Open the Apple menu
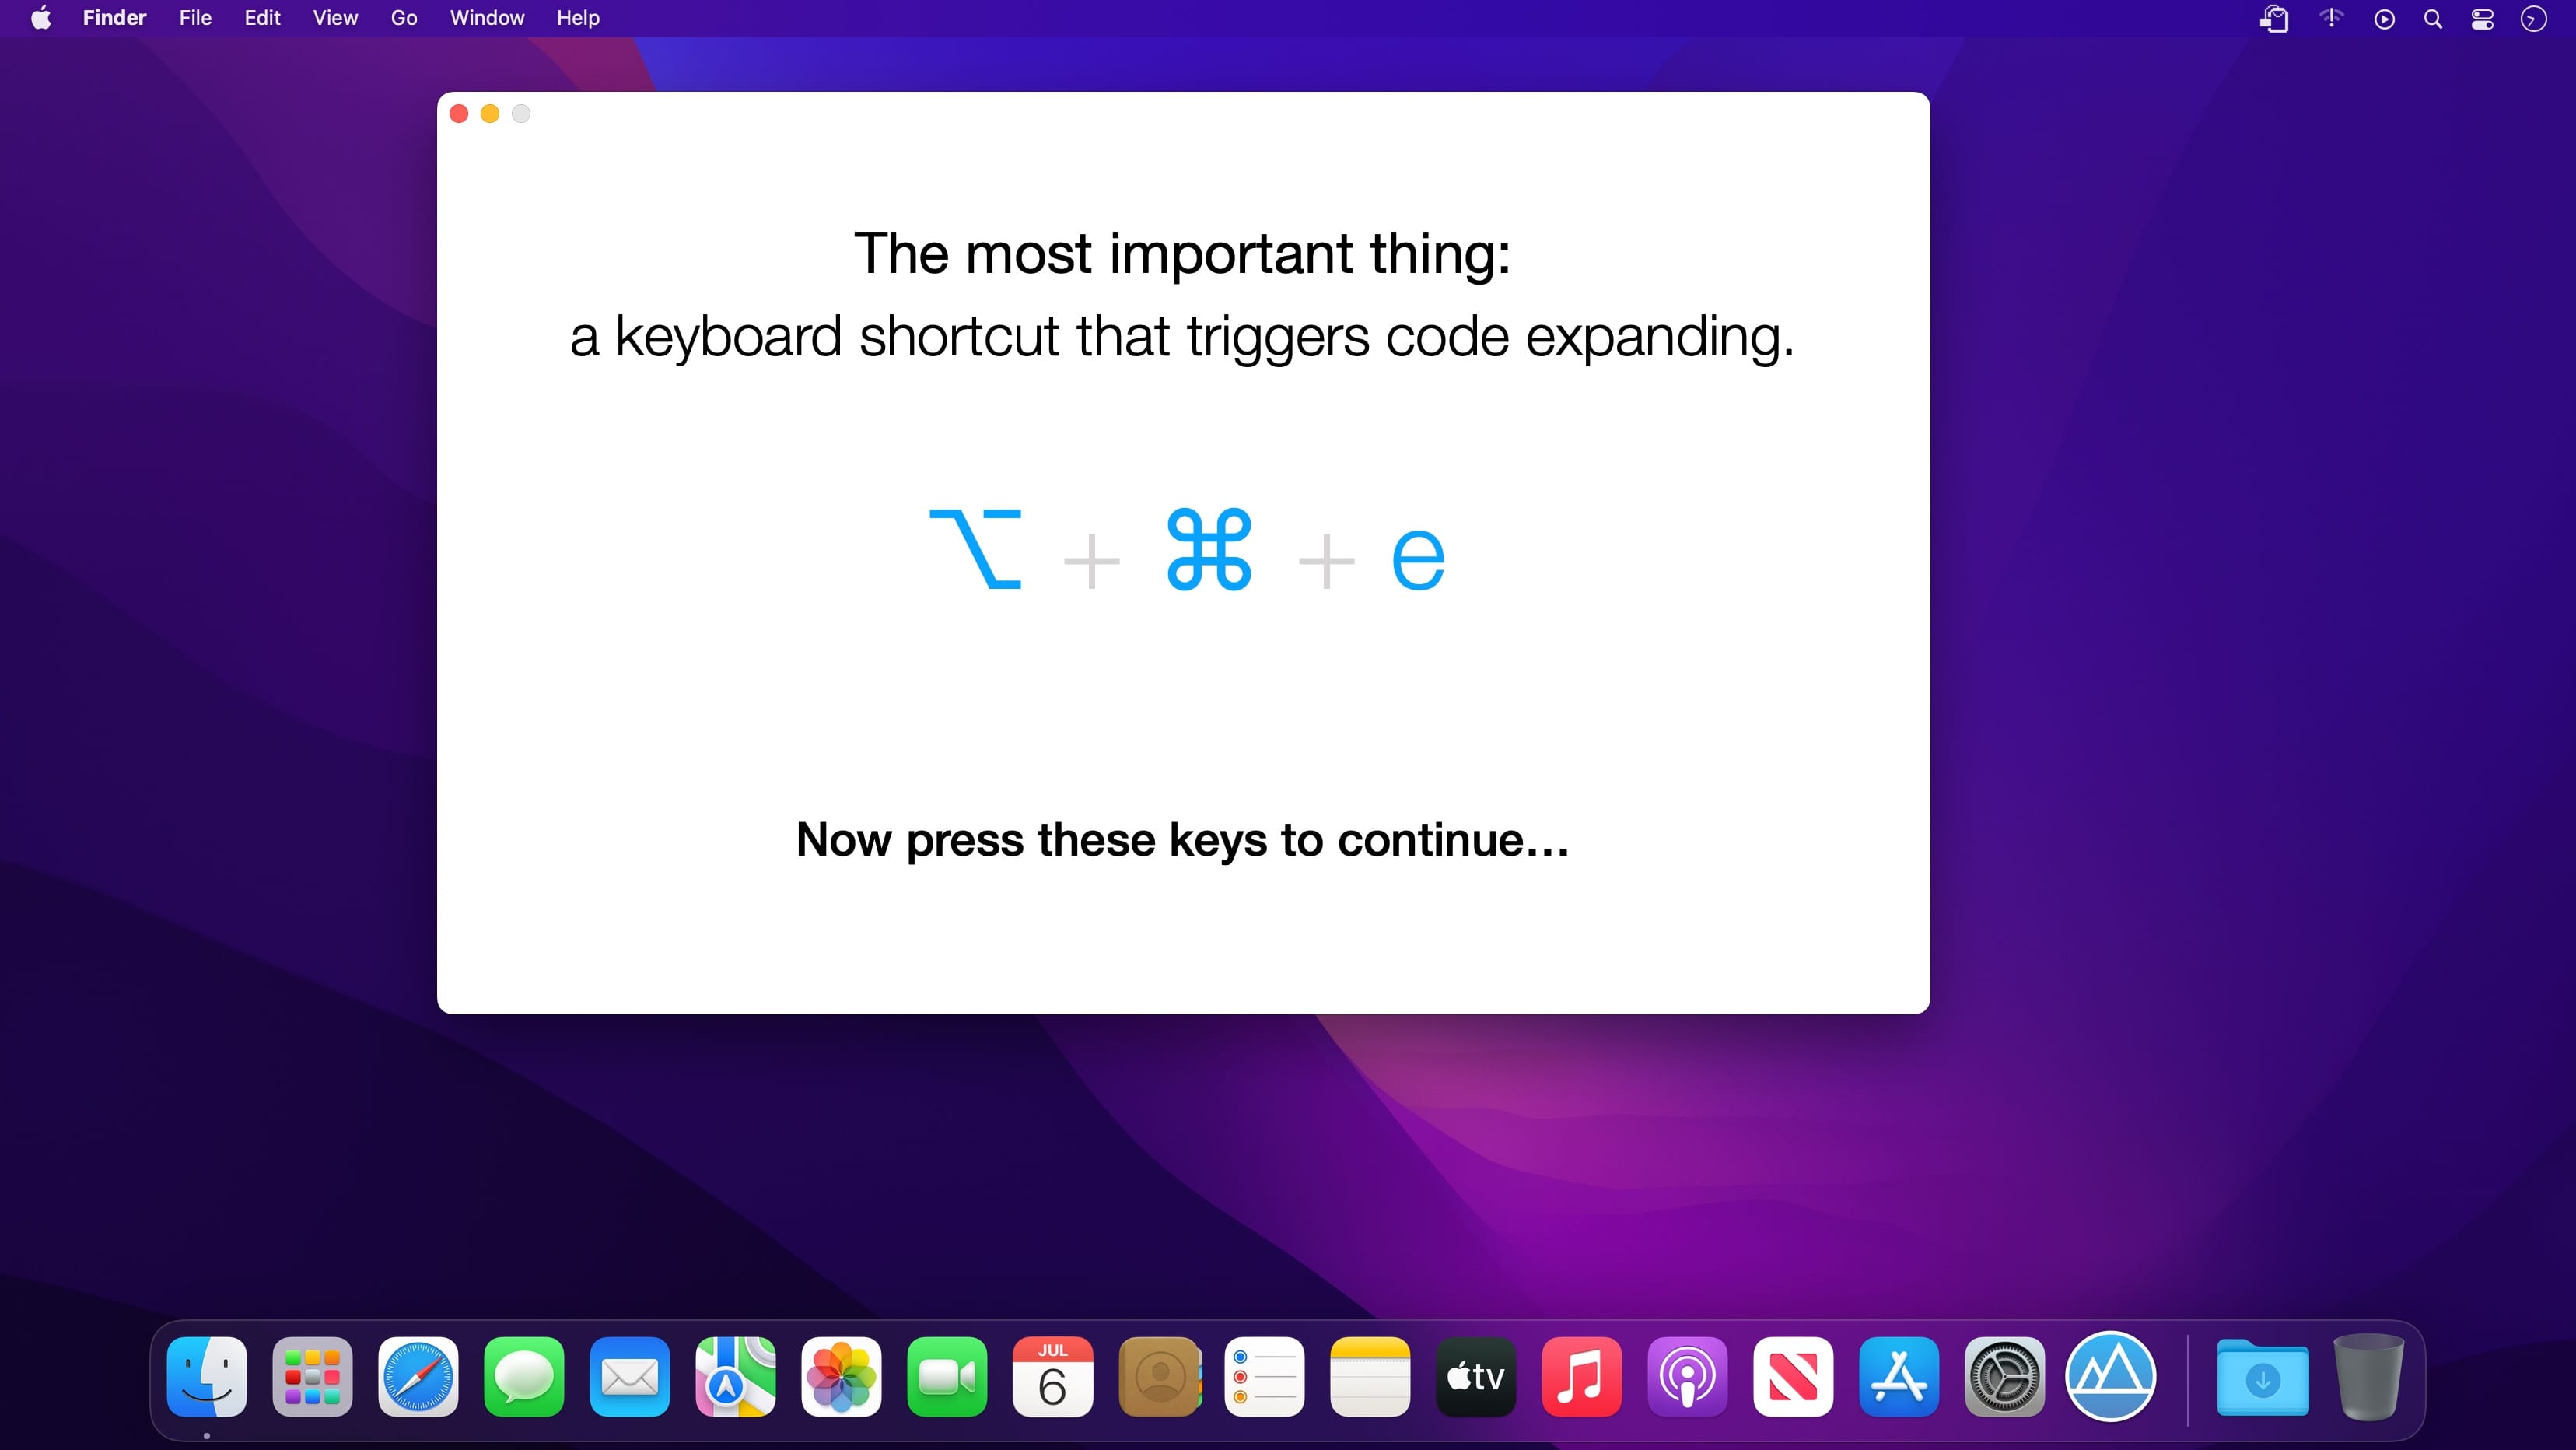The height and width of the screenshot is (1450, 2576). pyautogui.click(x=41, y=18)
